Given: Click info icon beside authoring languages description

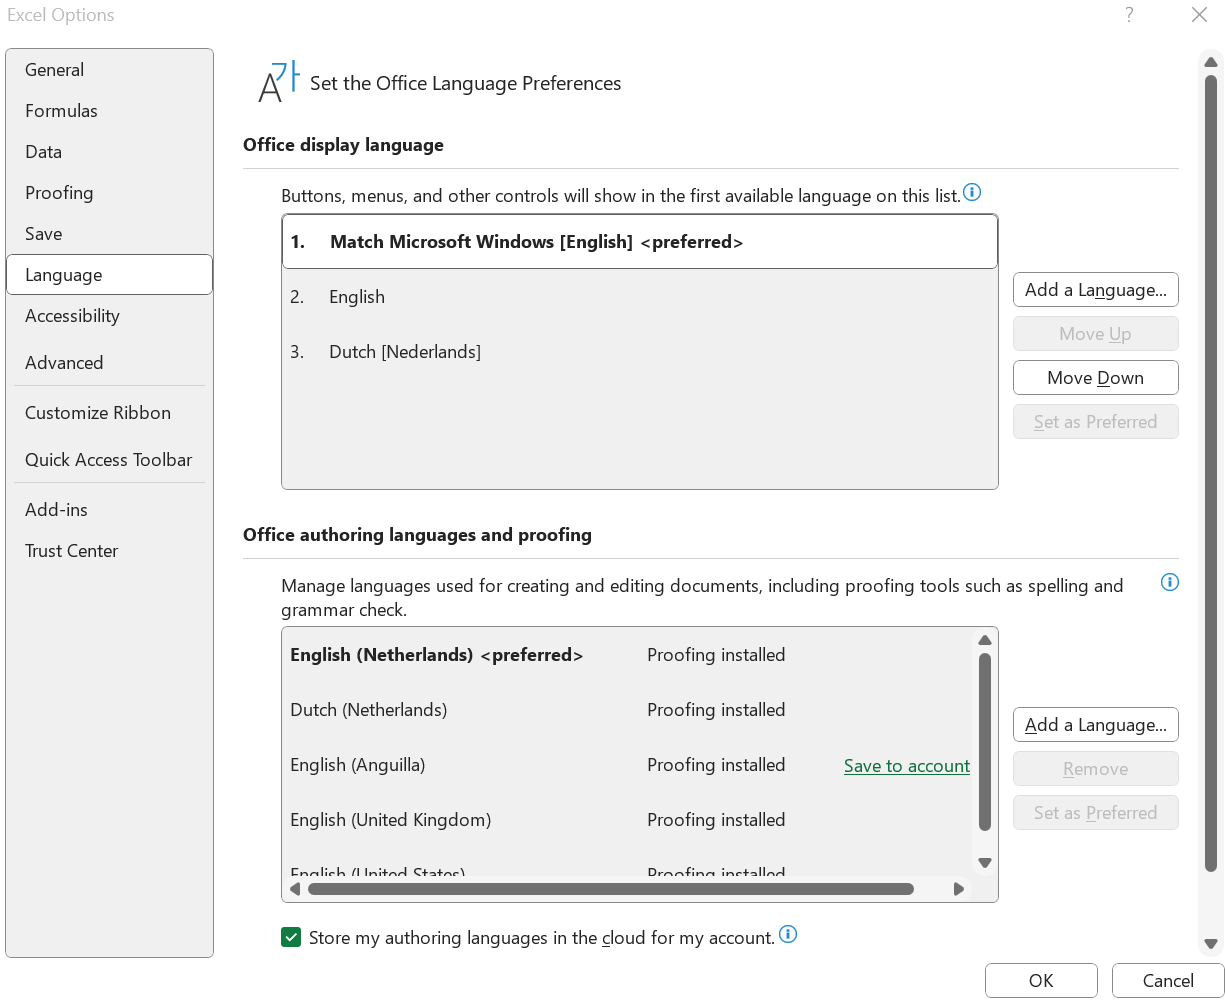Looking at the screenshot, I should pos(1169,582).
